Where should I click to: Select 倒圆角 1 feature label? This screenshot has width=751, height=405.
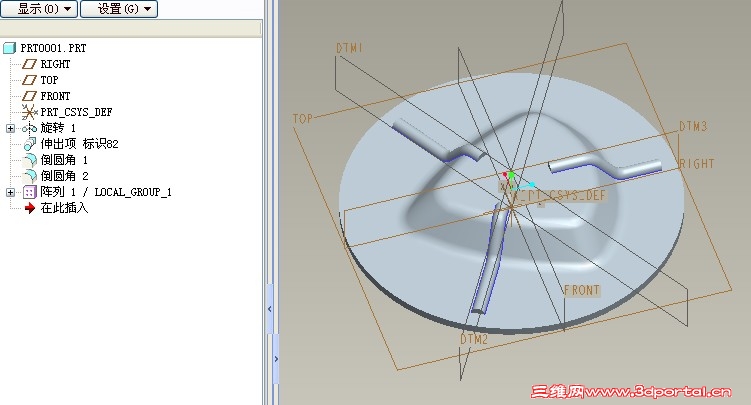click(x=64, y=160)
